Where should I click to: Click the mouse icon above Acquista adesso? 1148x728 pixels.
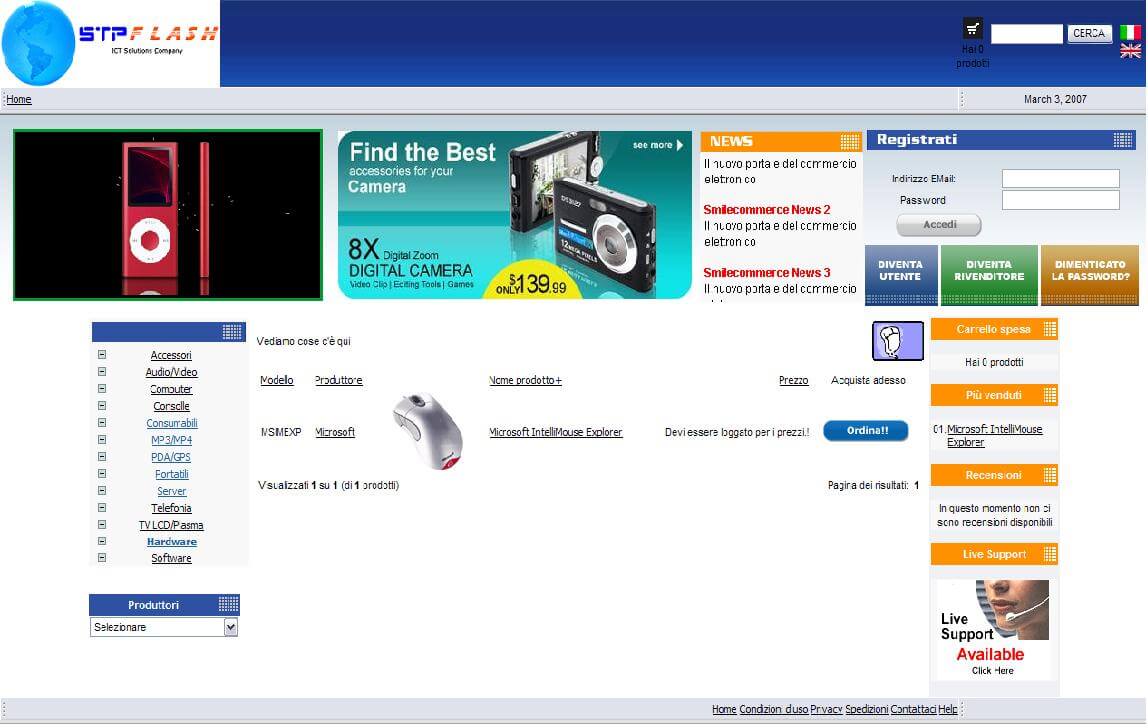[x=897, y=341]
